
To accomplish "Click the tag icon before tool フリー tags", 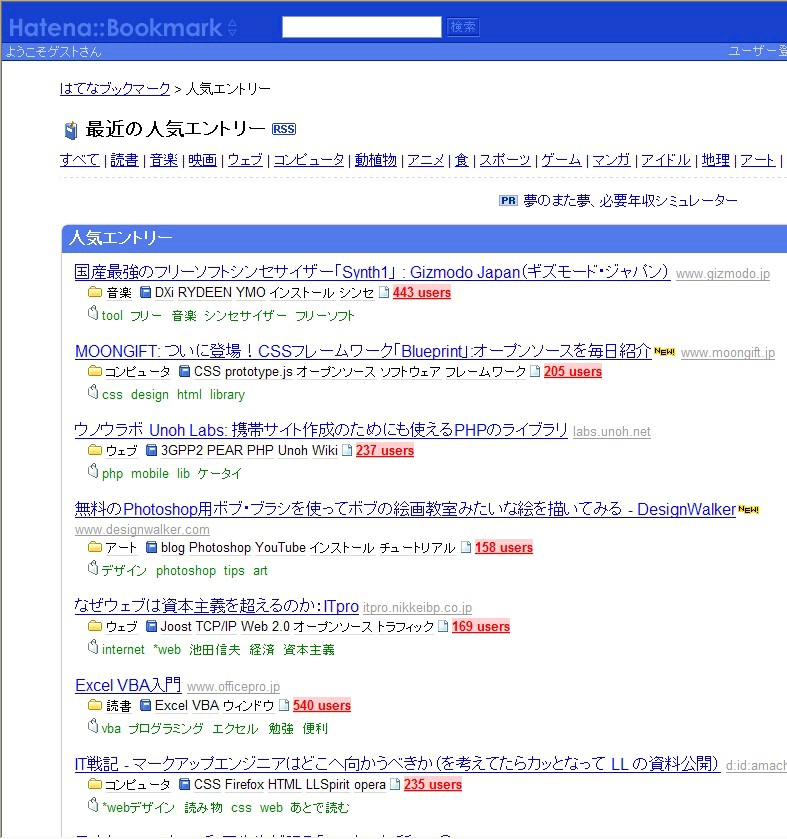I will (x=93, y=313).
